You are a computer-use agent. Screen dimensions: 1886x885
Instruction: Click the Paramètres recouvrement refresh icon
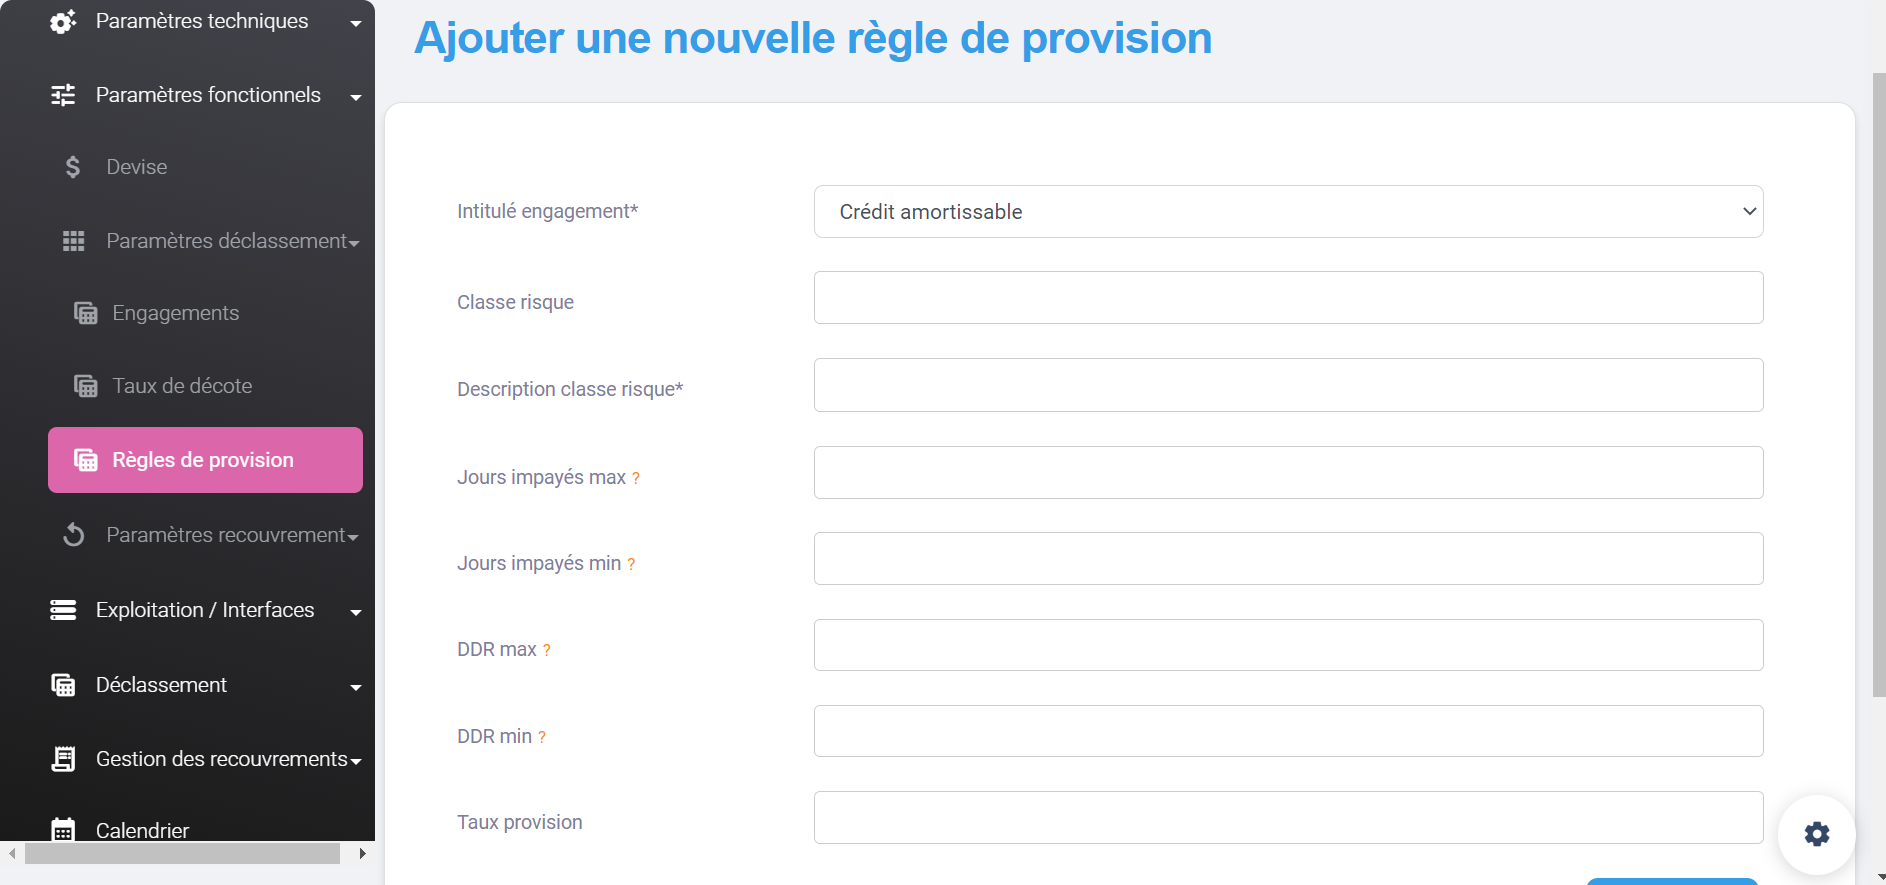73,535
